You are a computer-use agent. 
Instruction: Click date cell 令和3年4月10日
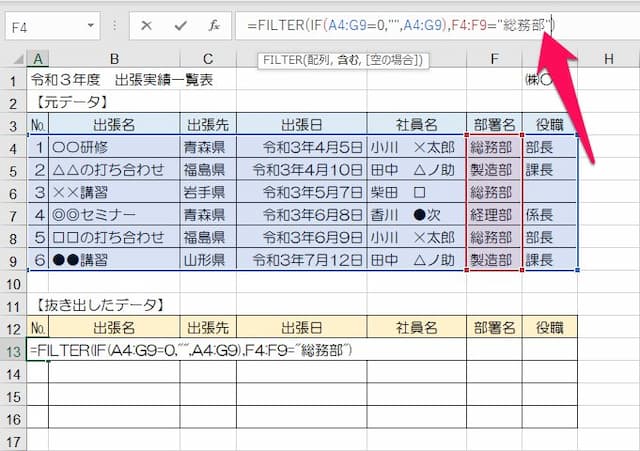pyautogui.click(x=302, y=170)
